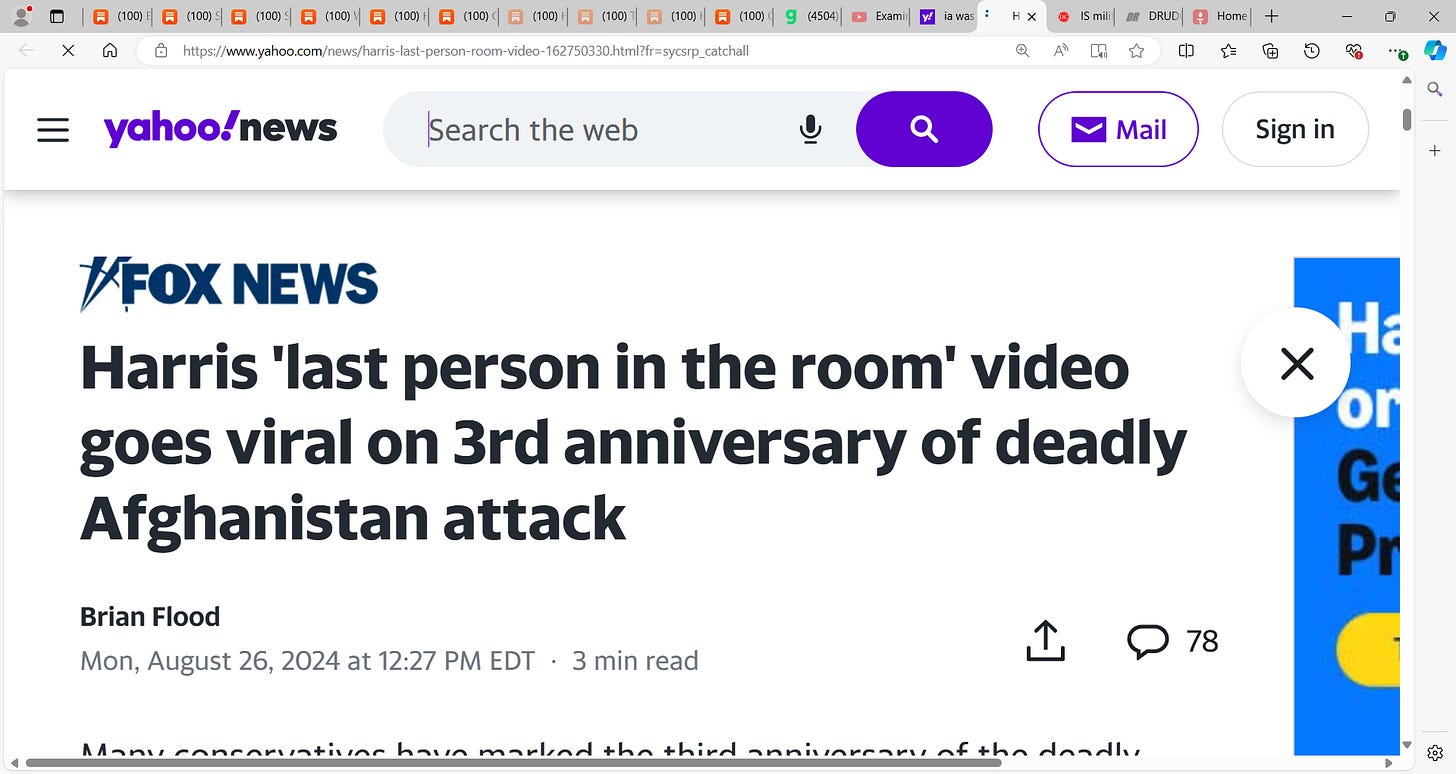Click the Sign in button
Viewport: 1456px width, 774px height.
(x=1295, y=129)
